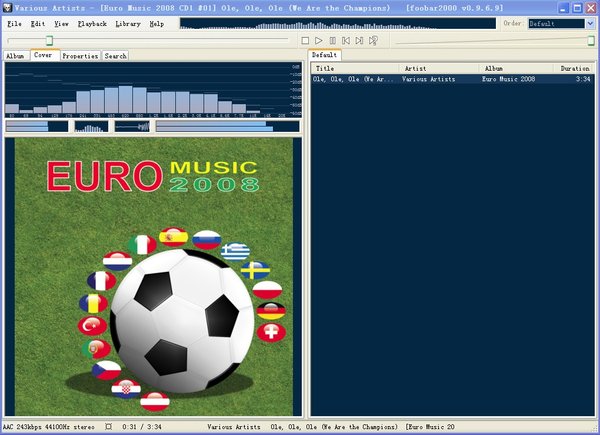Click the Stop playback button
This screenshot has width=600, height=435.
tap(305, 41)
